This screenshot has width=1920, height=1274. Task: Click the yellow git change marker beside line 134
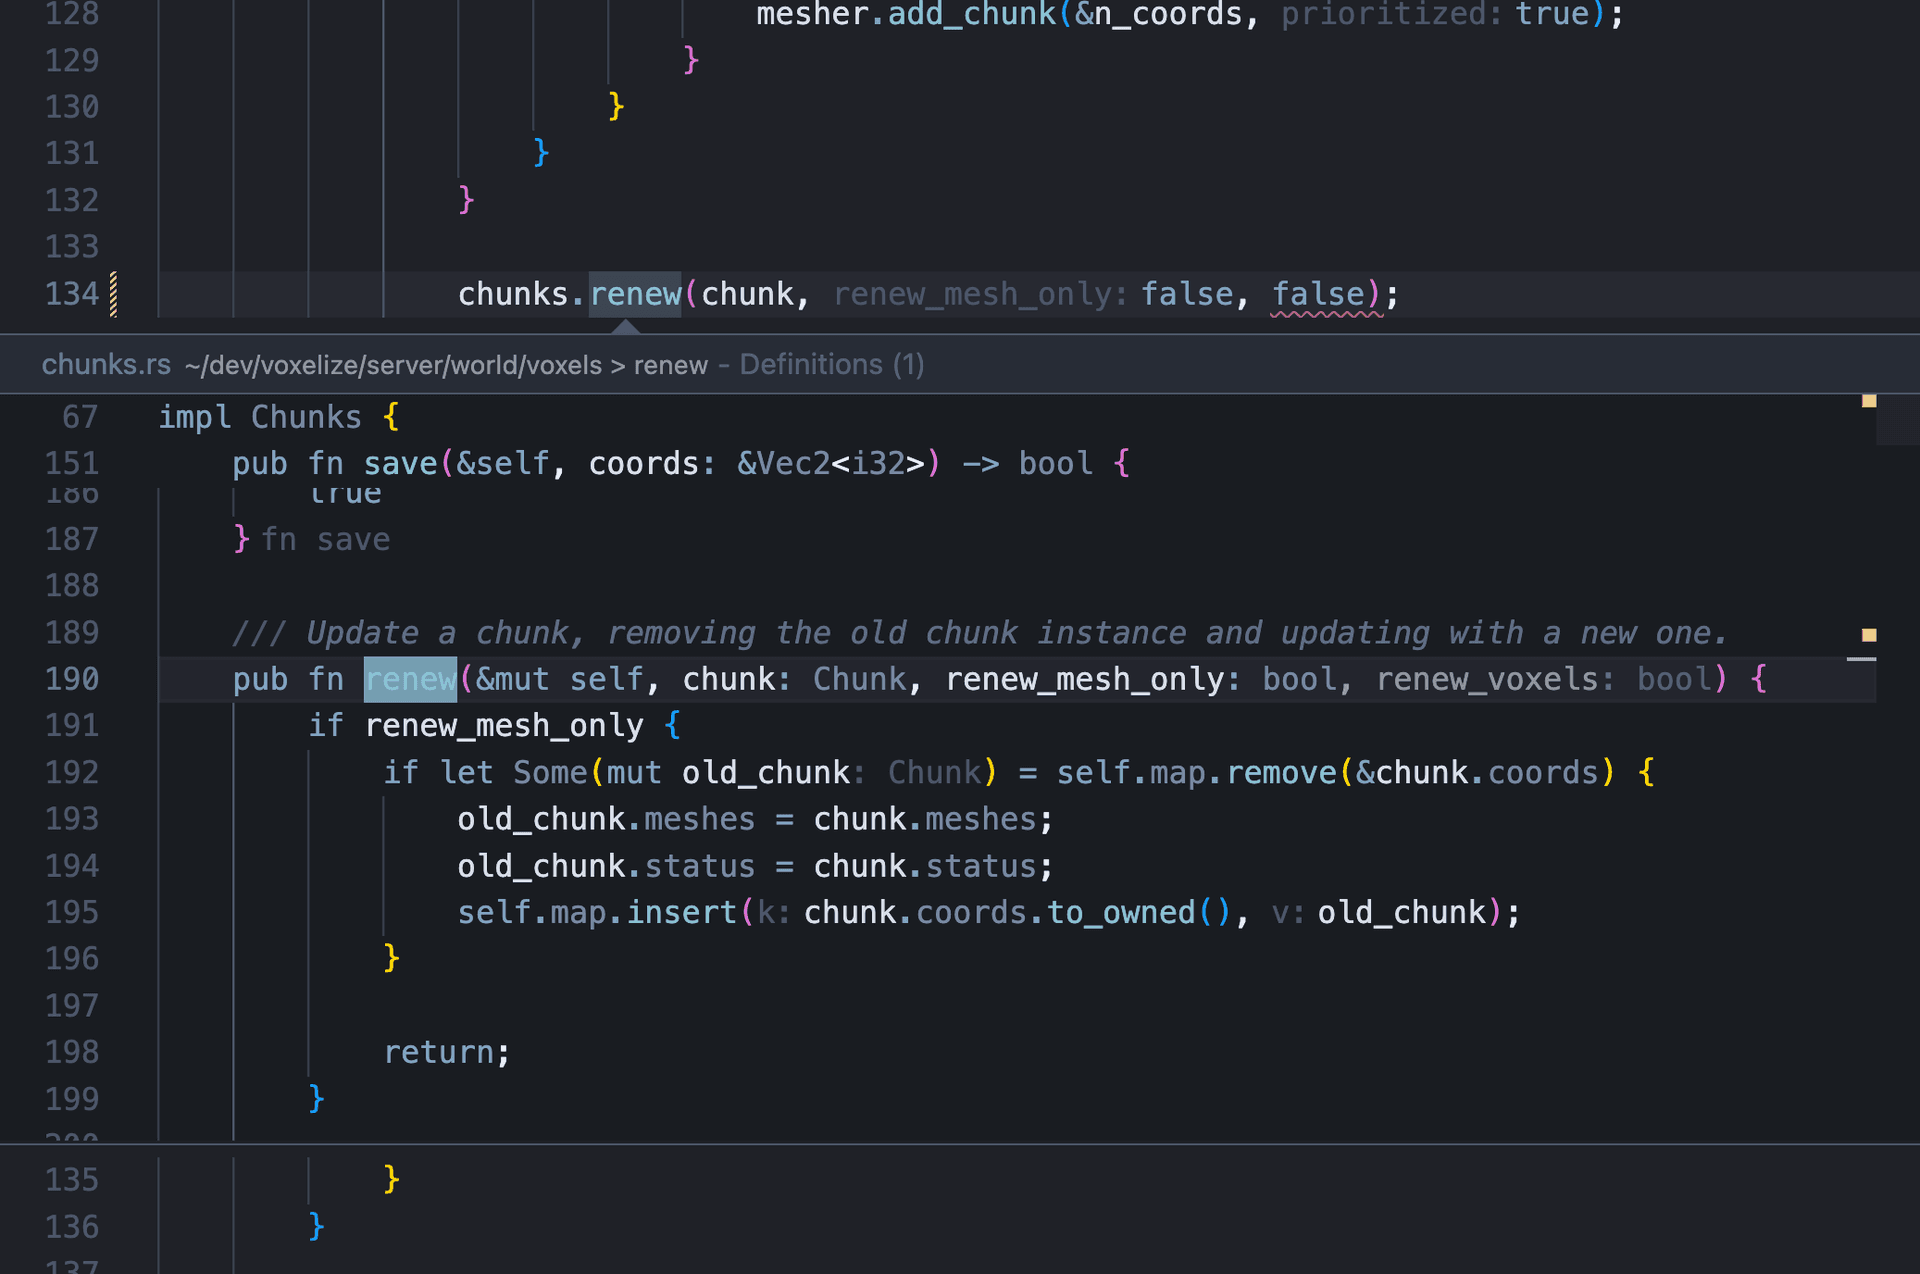coord(113,293)
